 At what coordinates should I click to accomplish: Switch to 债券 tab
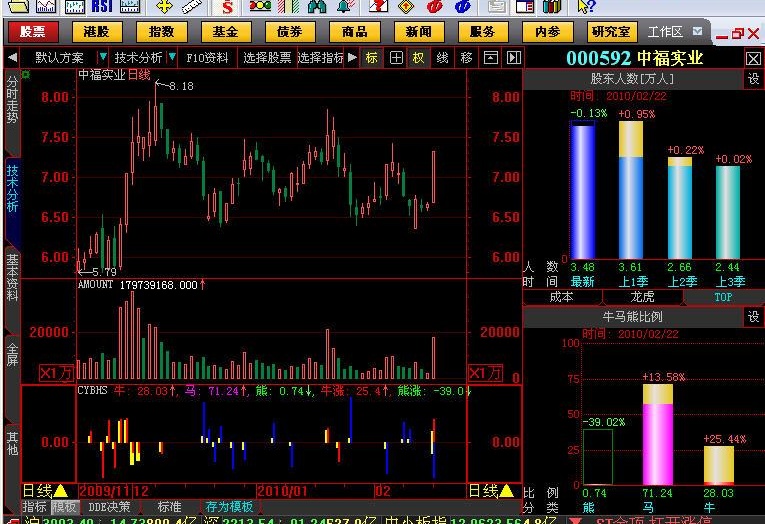pyautogui.click(x=290, y=32)
